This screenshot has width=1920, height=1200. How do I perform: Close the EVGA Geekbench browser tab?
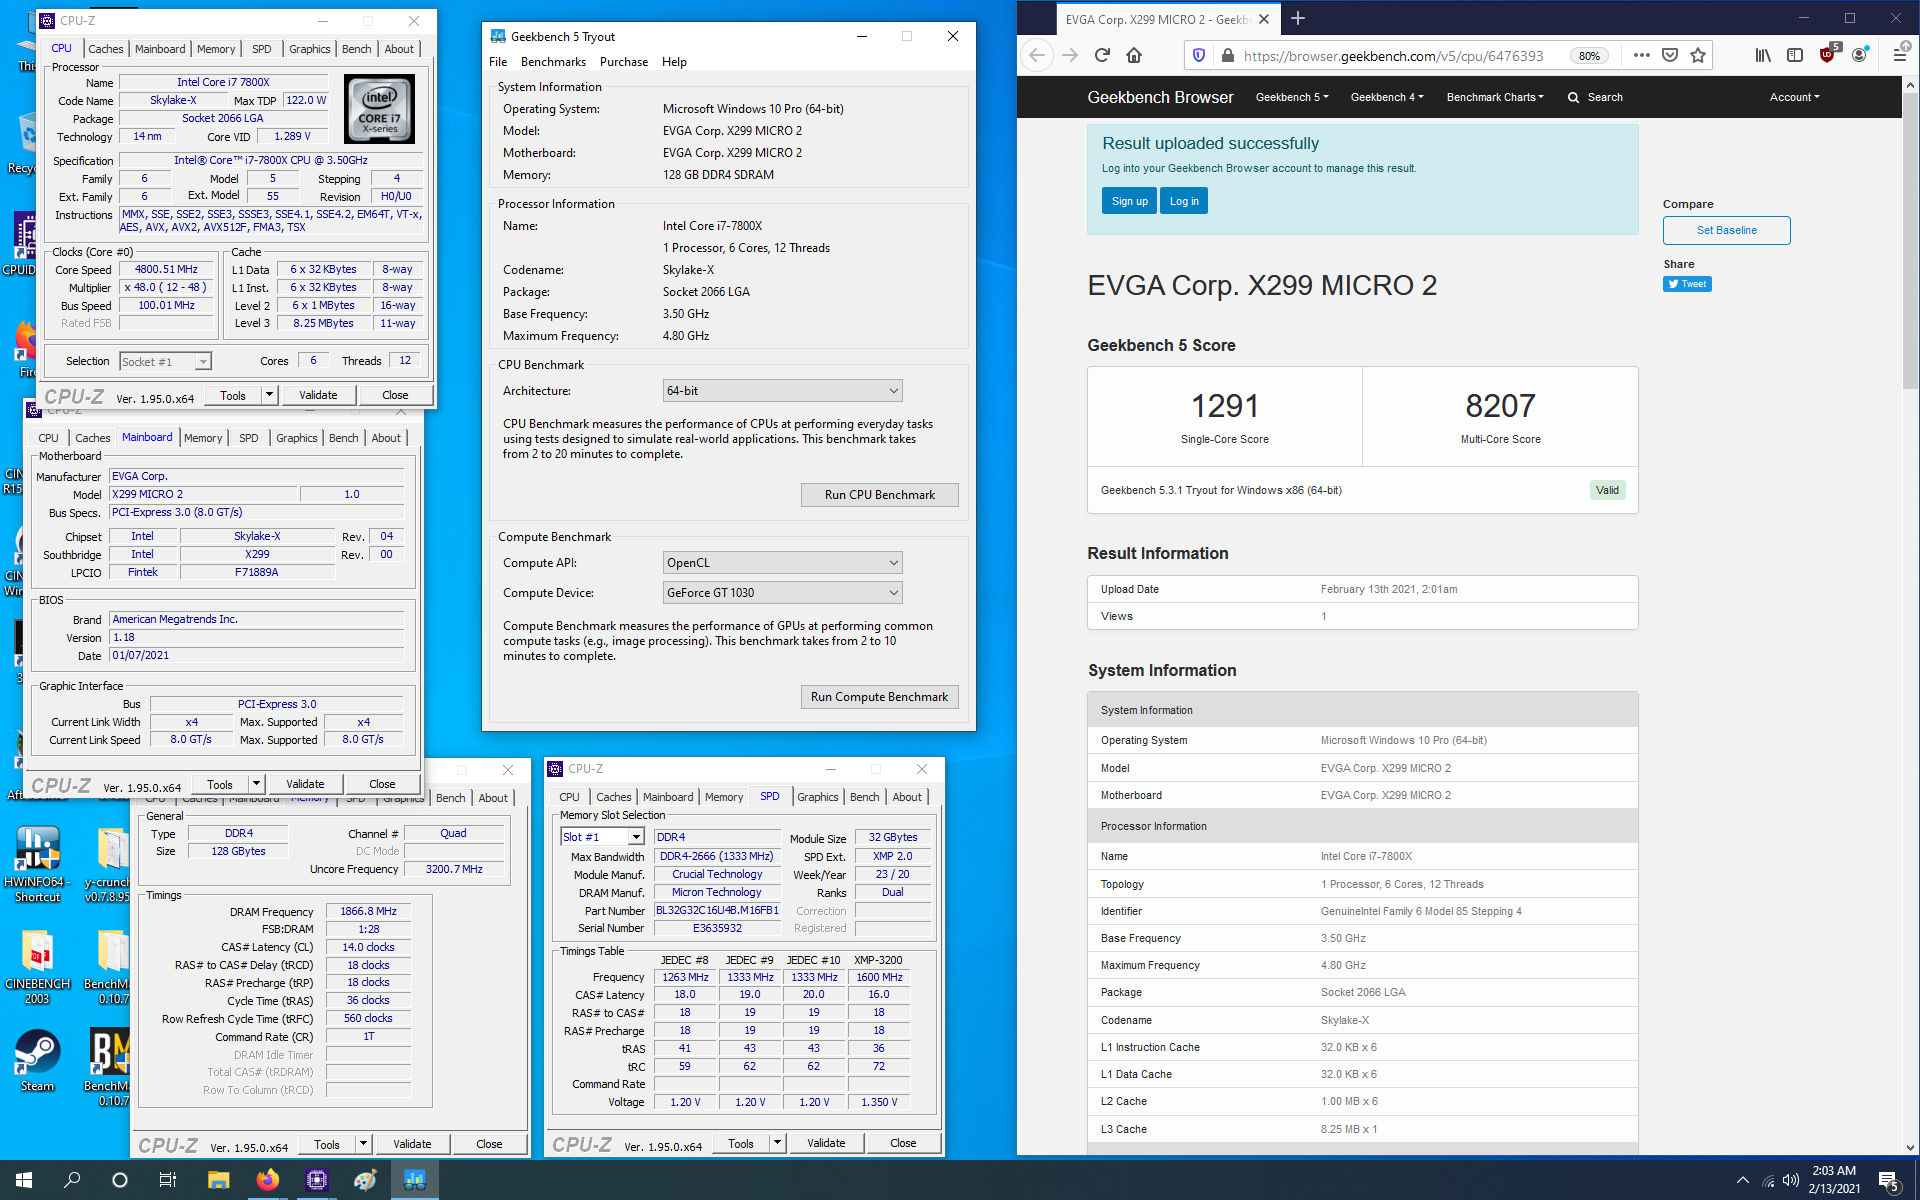[1264, 19]
